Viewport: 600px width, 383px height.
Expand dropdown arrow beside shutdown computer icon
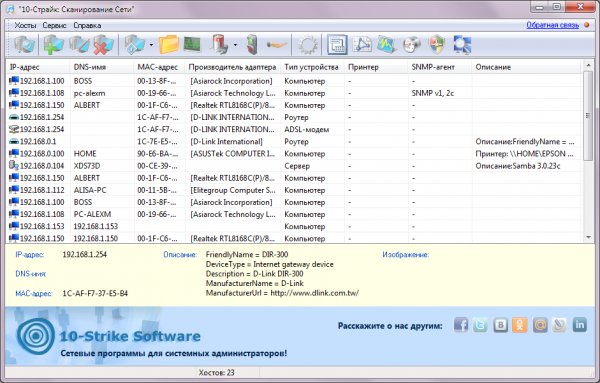[x=235, y=45]
